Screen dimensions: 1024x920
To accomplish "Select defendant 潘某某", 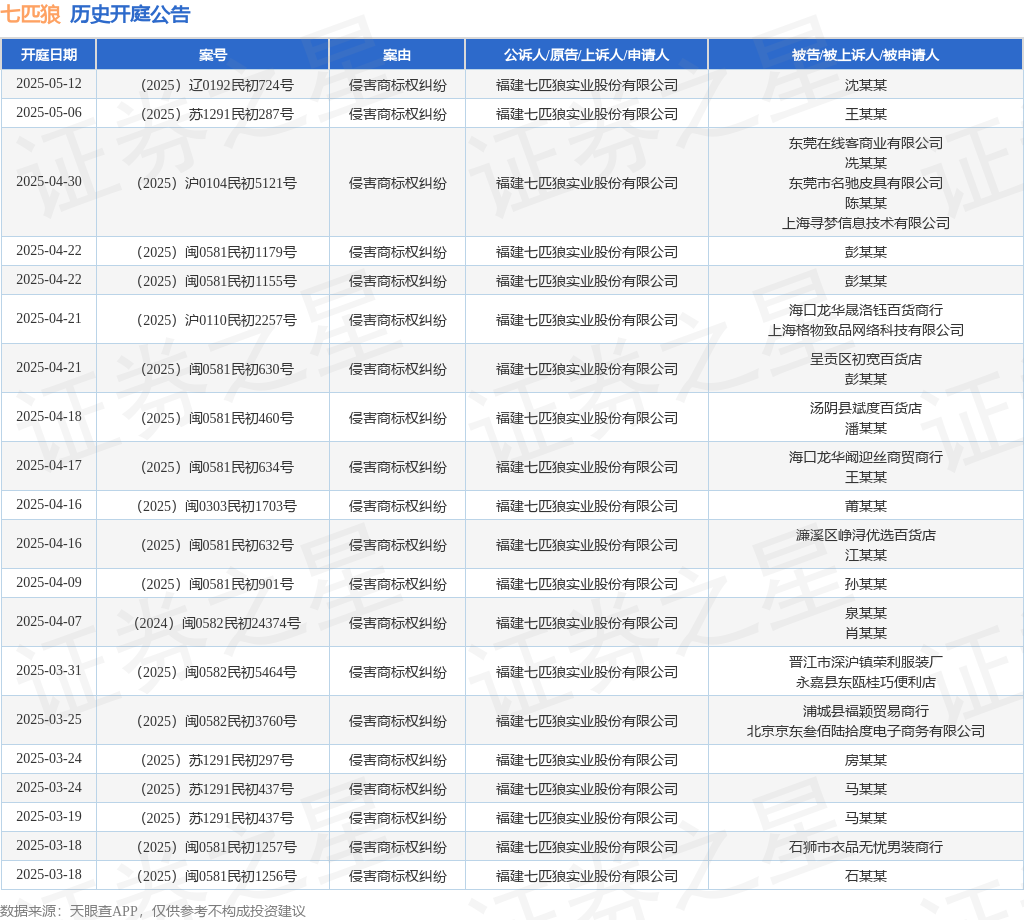I will [866, 428].
